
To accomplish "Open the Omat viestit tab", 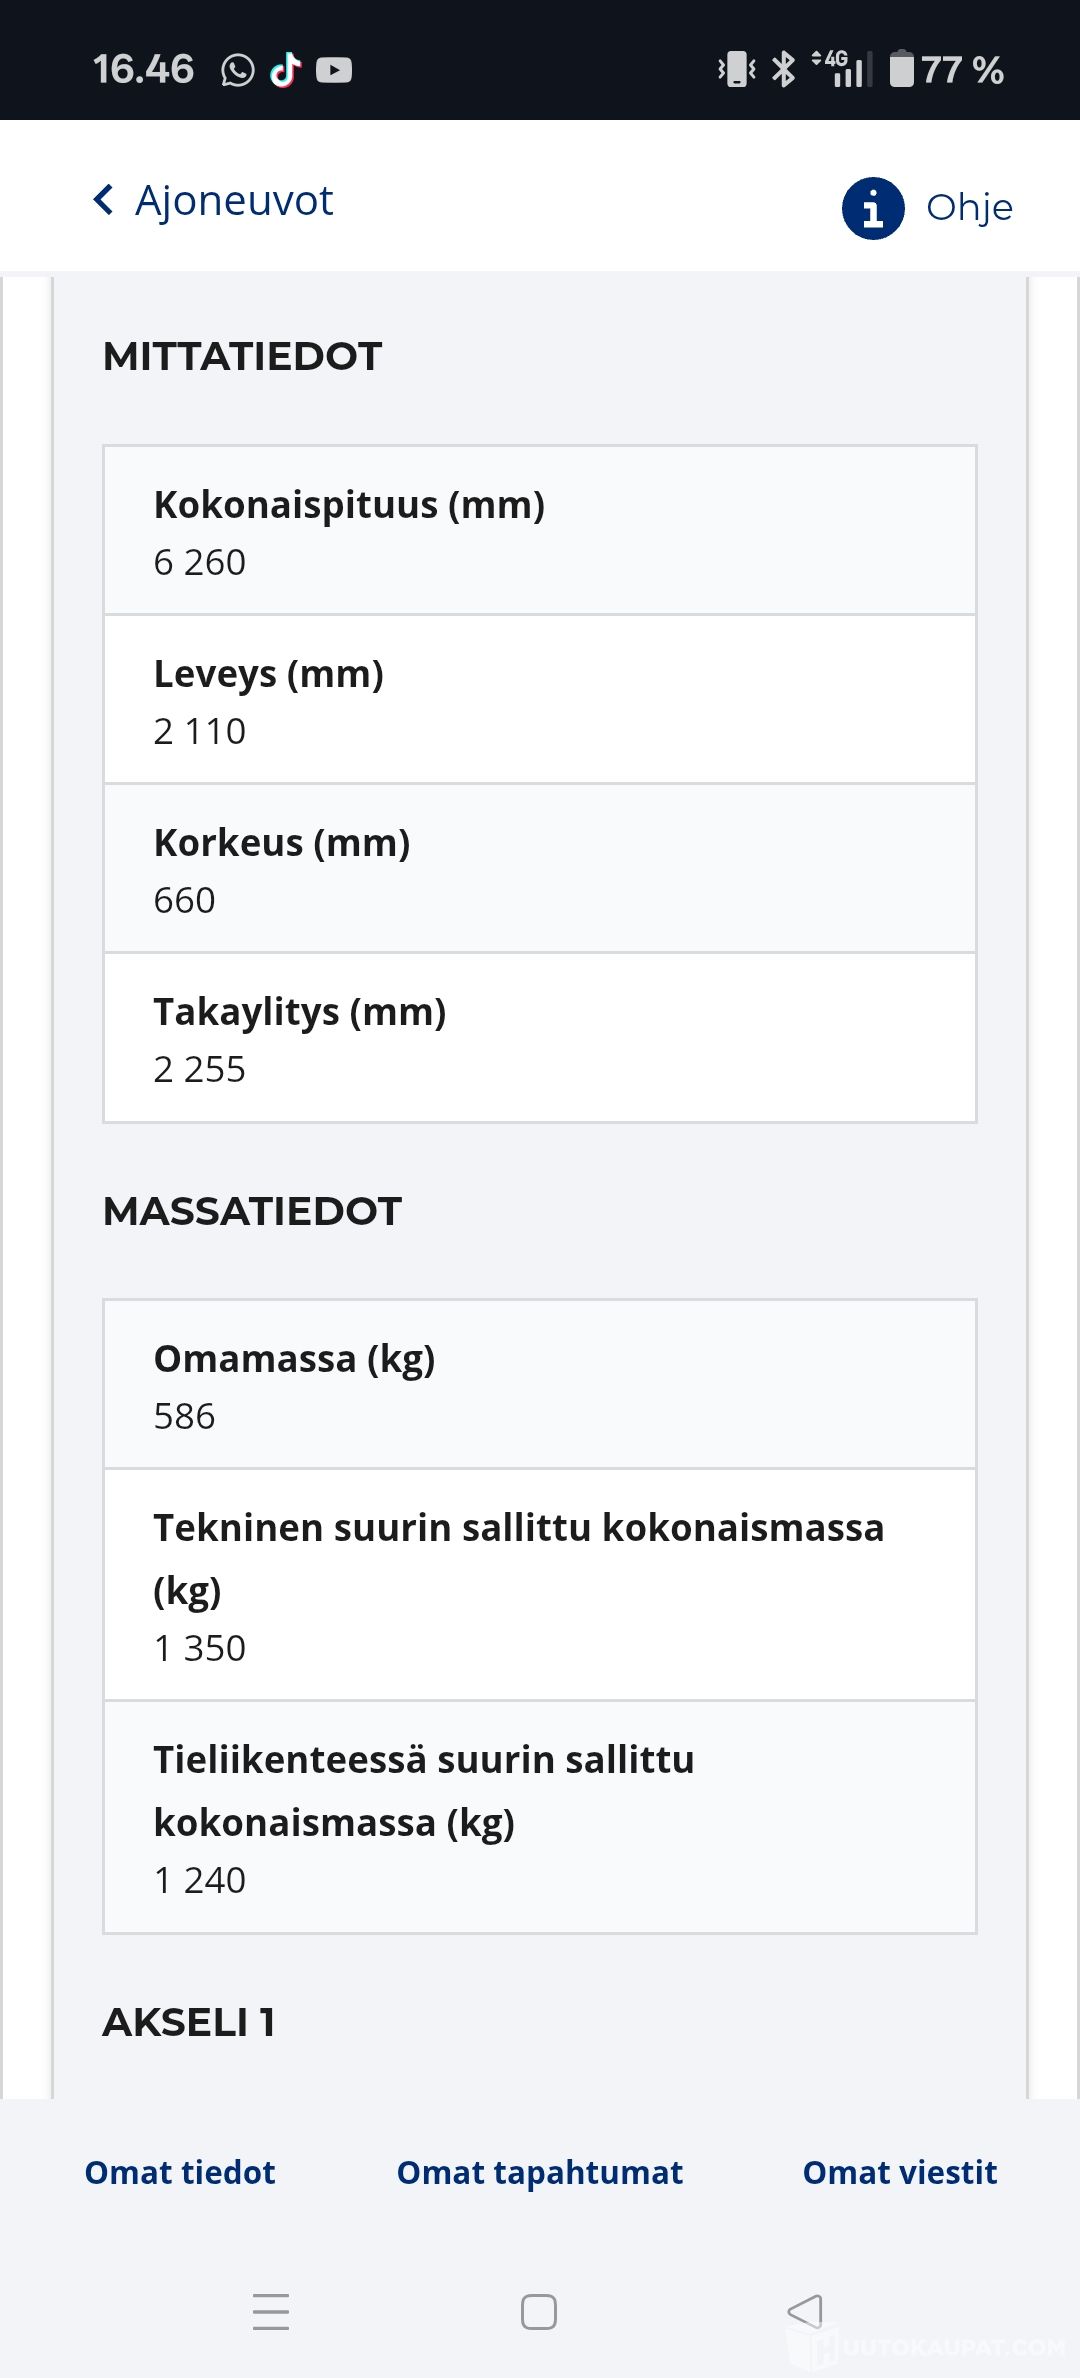I will point(900,2172).
